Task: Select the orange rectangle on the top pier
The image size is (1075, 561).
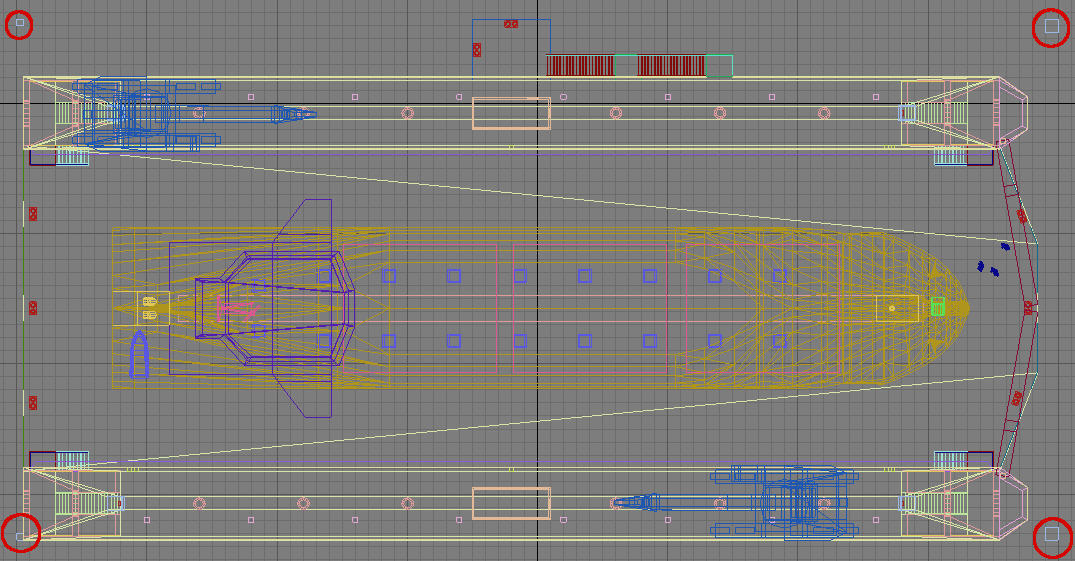Action: pos(511,113)
